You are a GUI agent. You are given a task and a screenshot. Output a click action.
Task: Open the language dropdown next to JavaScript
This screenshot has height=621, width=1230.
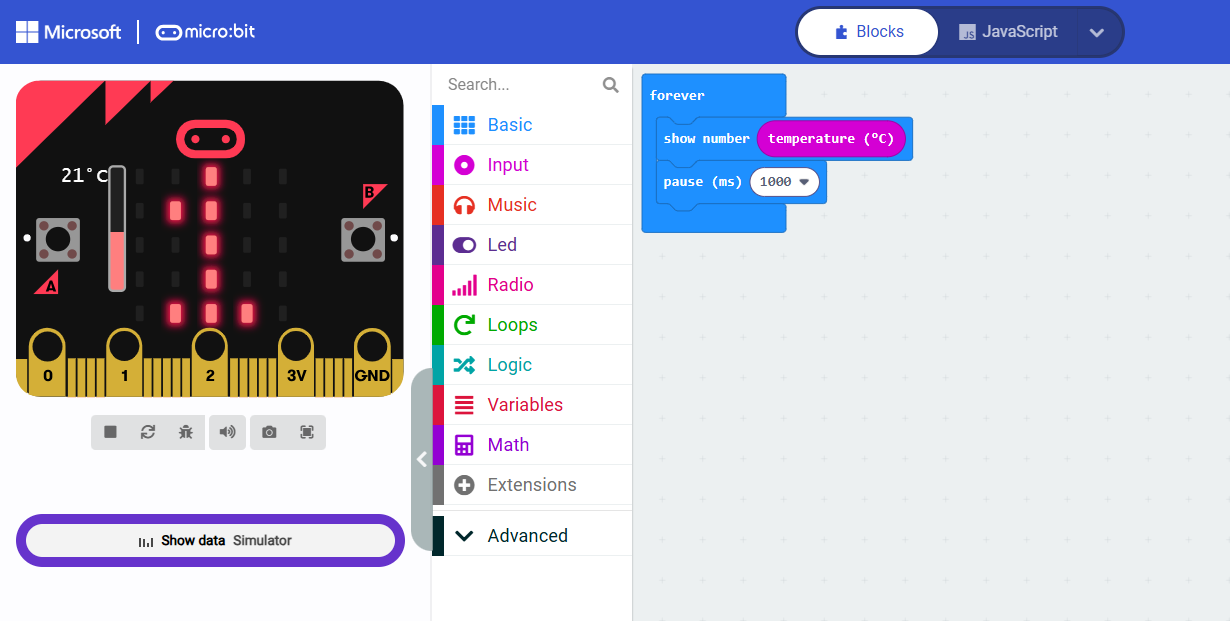click(1097, 32)
